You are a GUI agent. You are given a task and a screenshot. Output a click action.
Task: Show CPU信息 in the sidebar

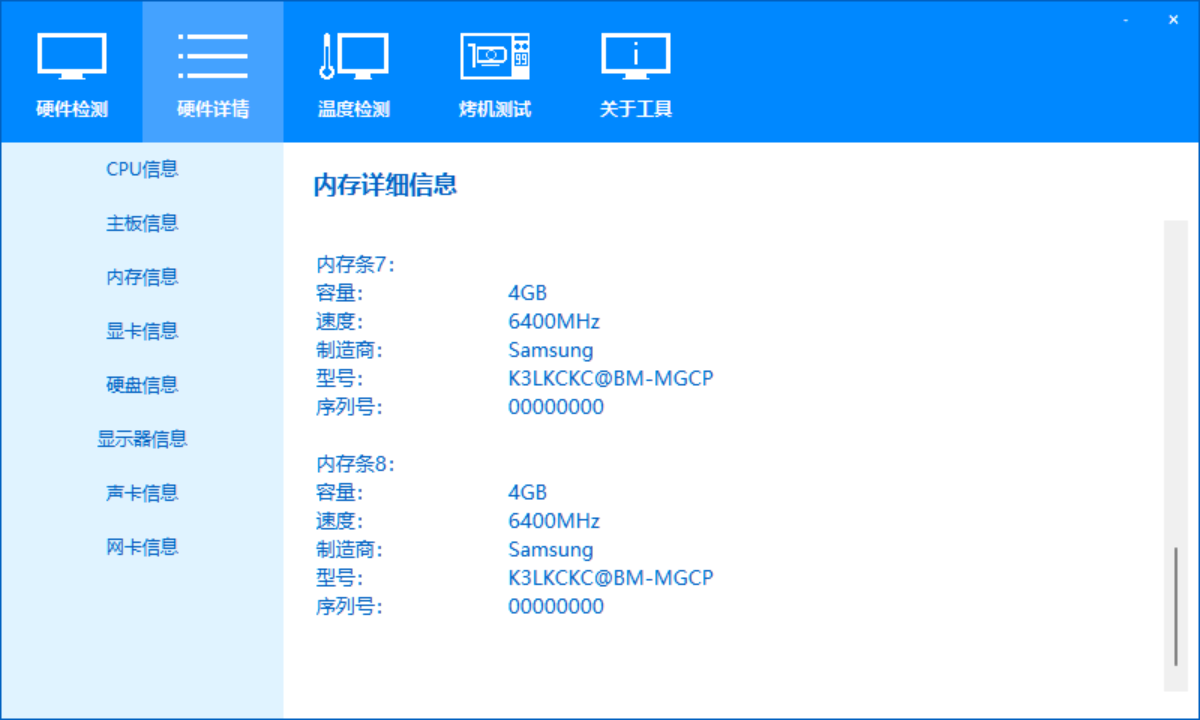point(142,169)
